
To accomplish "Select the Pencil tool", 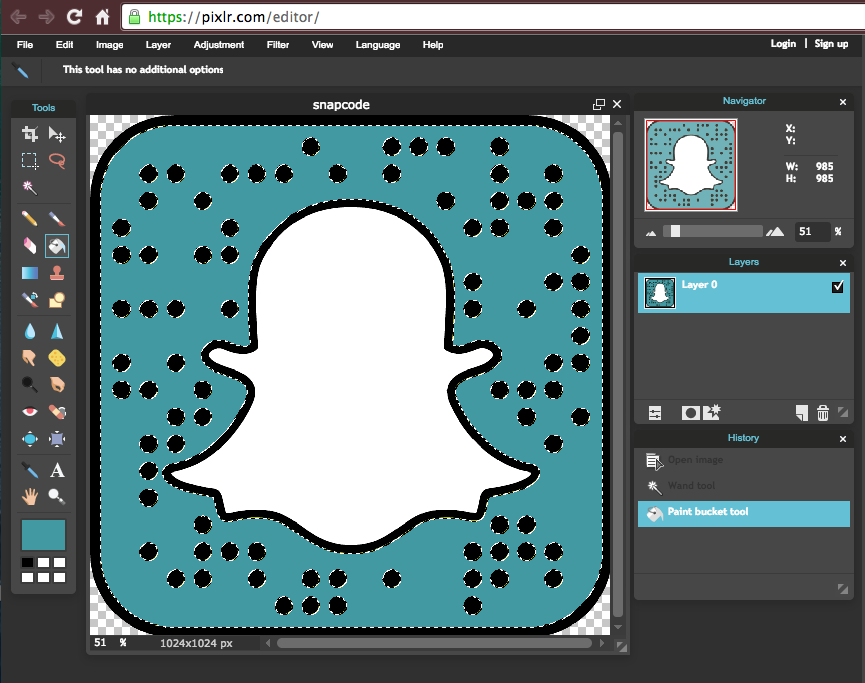I will [x=30, y=219].
